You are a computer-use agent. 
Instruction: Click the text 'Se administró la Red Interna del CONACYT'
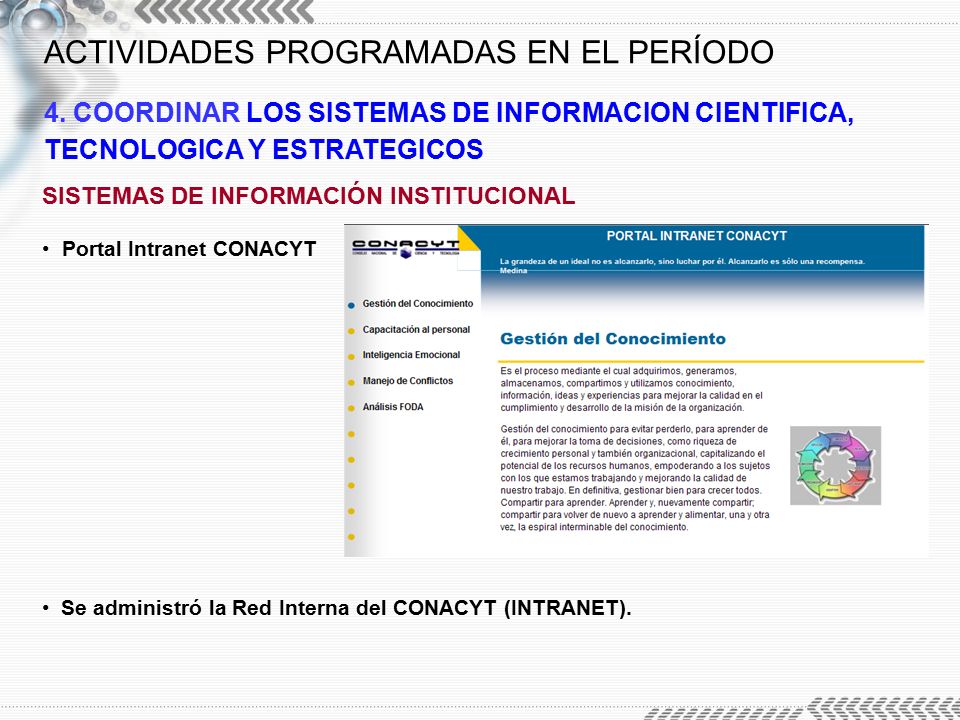(x=346, y=608)
